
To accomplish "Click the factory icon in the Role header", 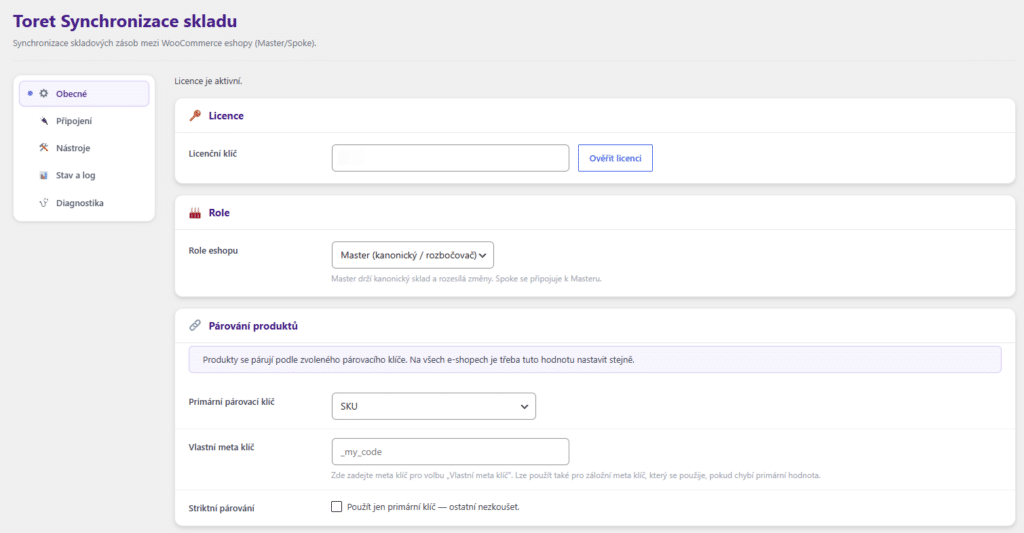I will [195, 213].
